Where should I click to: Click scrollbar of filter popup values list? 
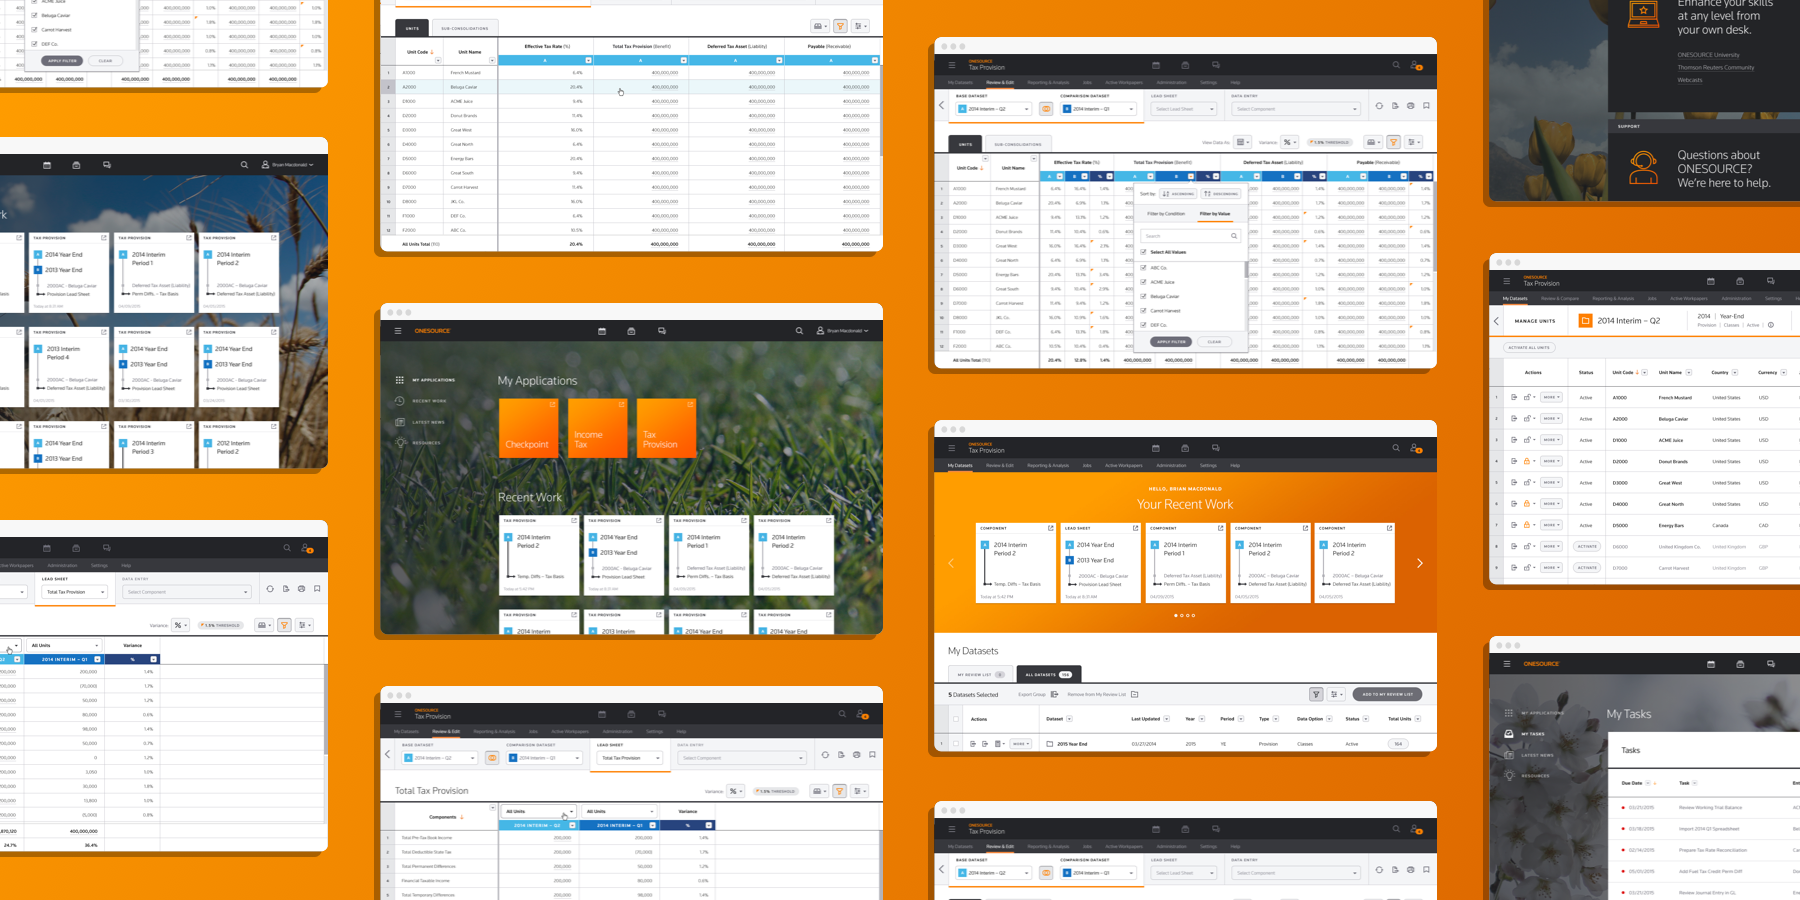[x=1246, y=270]
